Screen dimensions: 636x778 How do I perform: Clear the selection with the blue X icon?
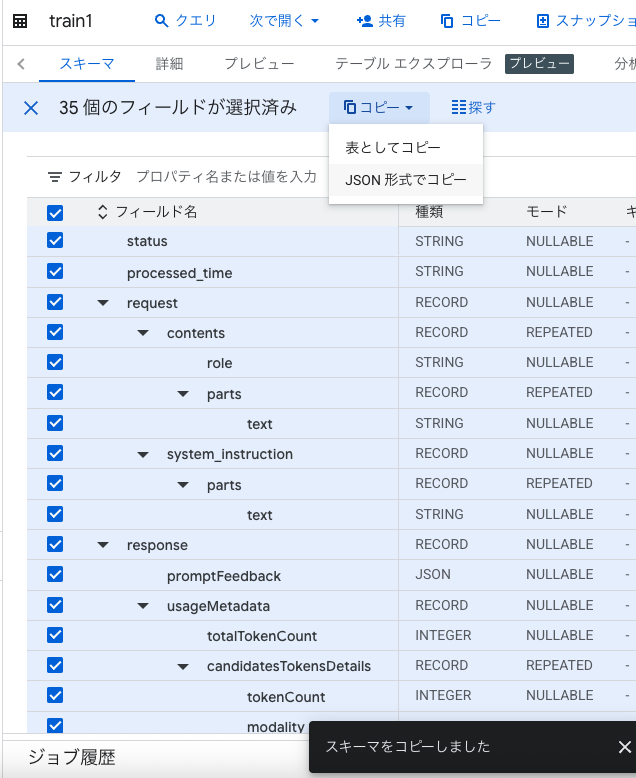pos(31,108)
